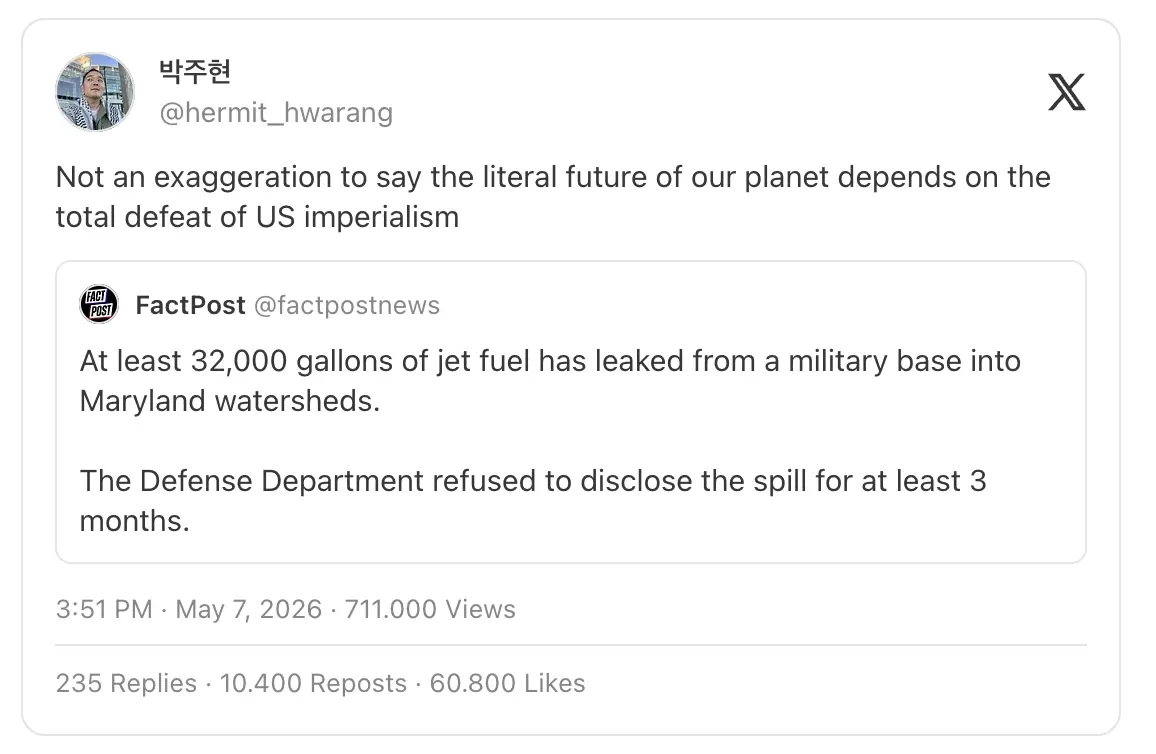Viewport: 1156px width, 754px height.
Task: Click the quoted sentence about the Defense Department
Action: click(x=533, y=500)
